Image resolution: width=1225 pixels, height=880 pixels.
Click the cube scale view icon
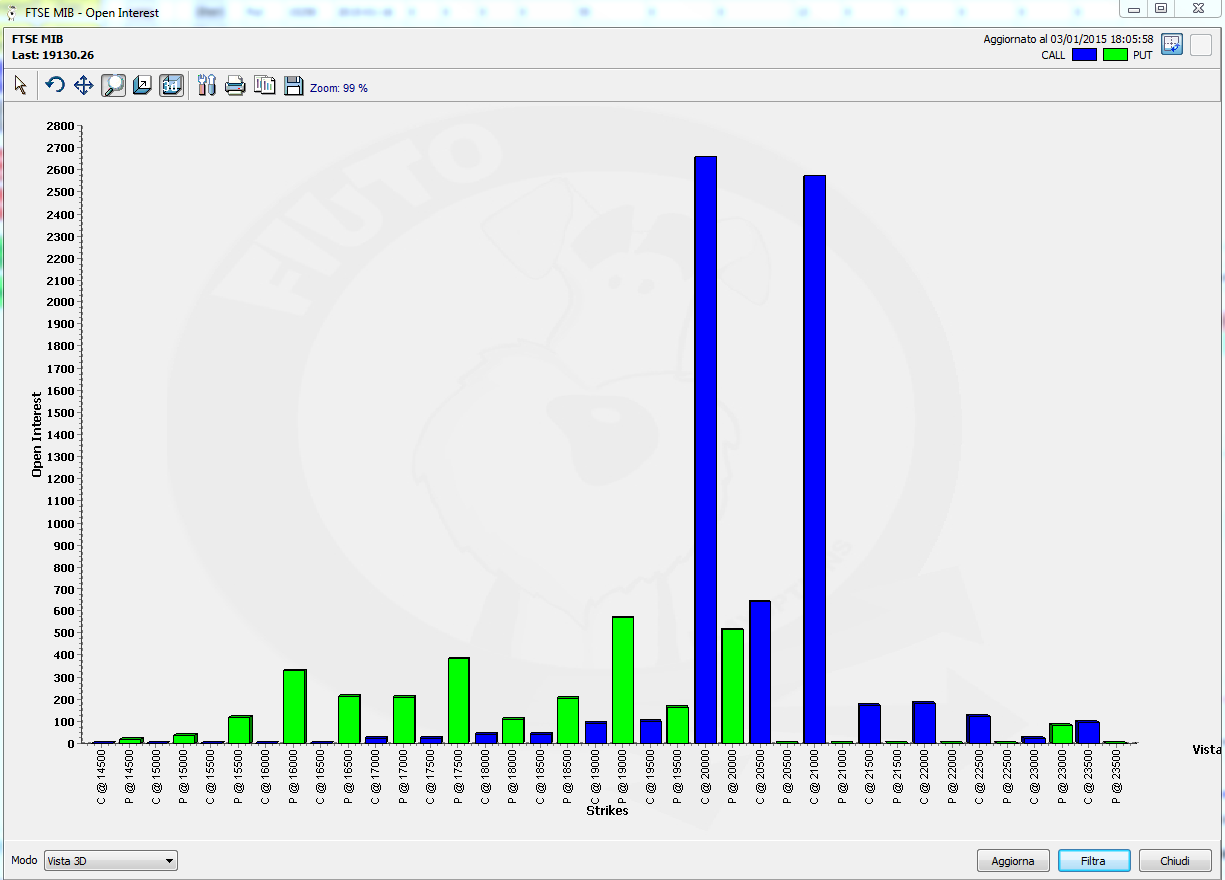point(142,85)
